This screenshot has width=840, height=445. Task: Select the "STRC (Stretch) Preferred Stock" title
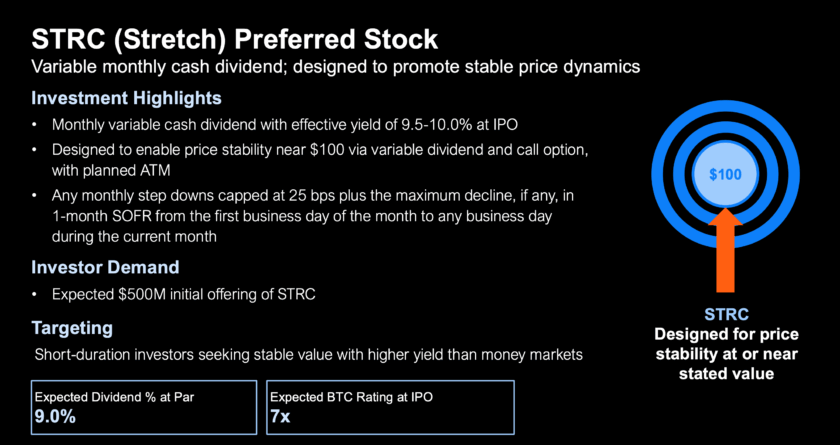tap(234, 40)
